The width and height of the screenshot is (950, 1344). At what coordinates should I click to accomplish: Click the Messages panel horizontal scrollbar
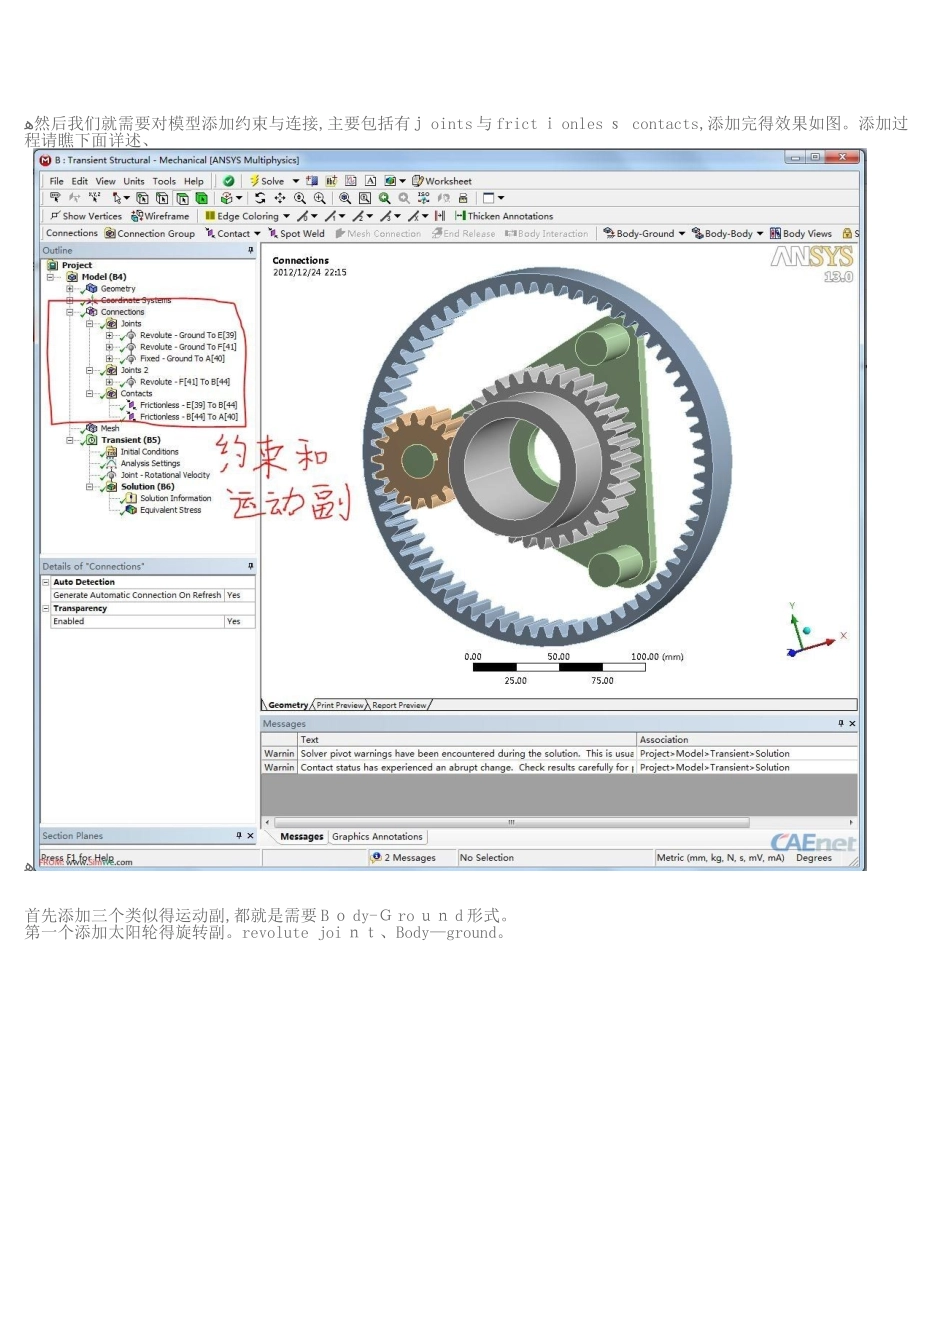[511, 822]
